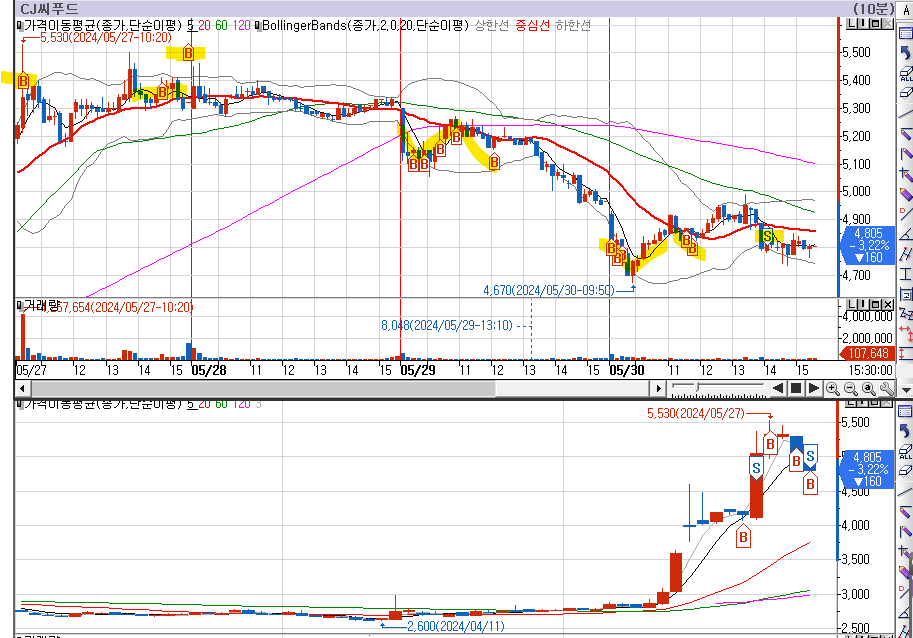Select the I-beam range tool in top toolbar
This screenshot has width=913, height=638.
pyautogui.click(x=905, y=274)
